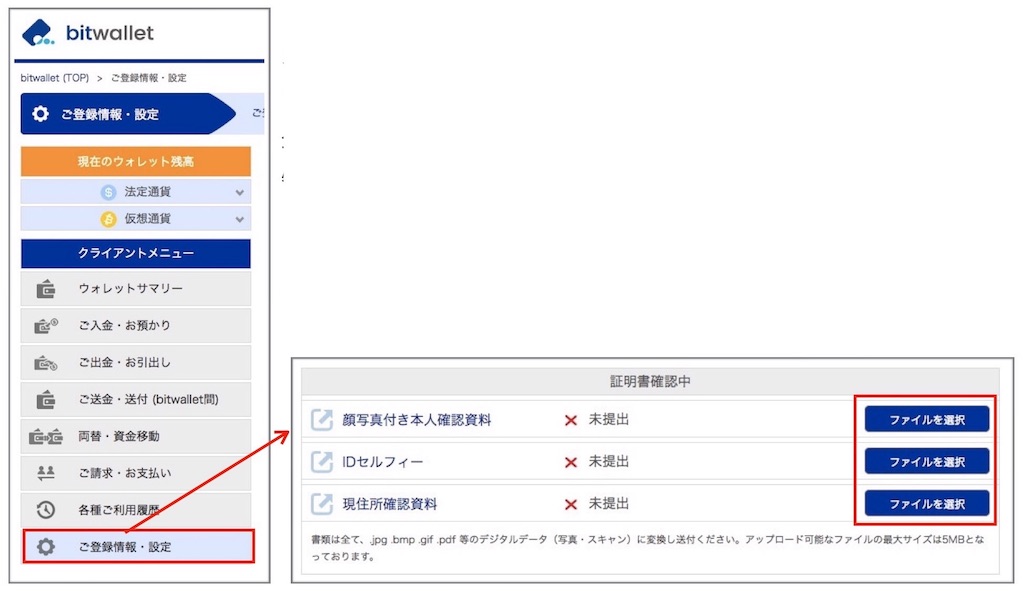
Task: Click the 未提出 status in 顔写真付き本人確認資料 row
Action: [609, 419]
